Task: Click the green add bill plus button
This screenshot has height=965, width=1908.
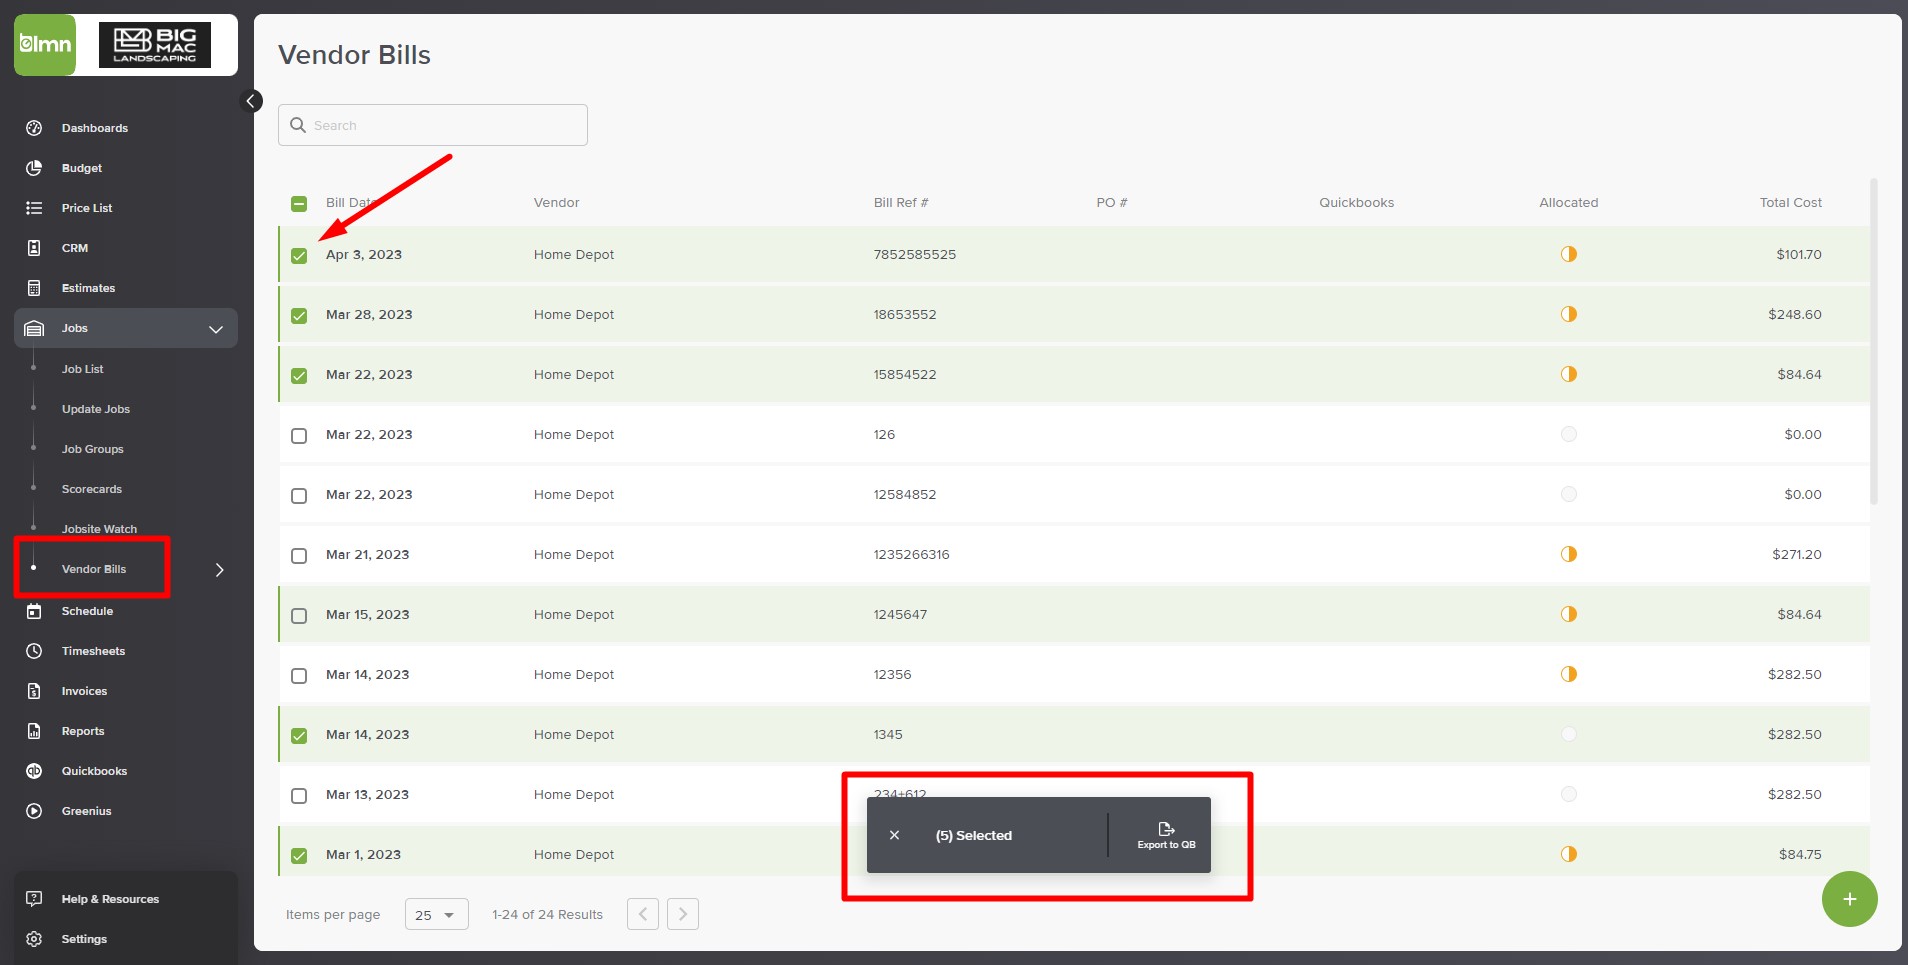Action: [x=1849, y=899]
